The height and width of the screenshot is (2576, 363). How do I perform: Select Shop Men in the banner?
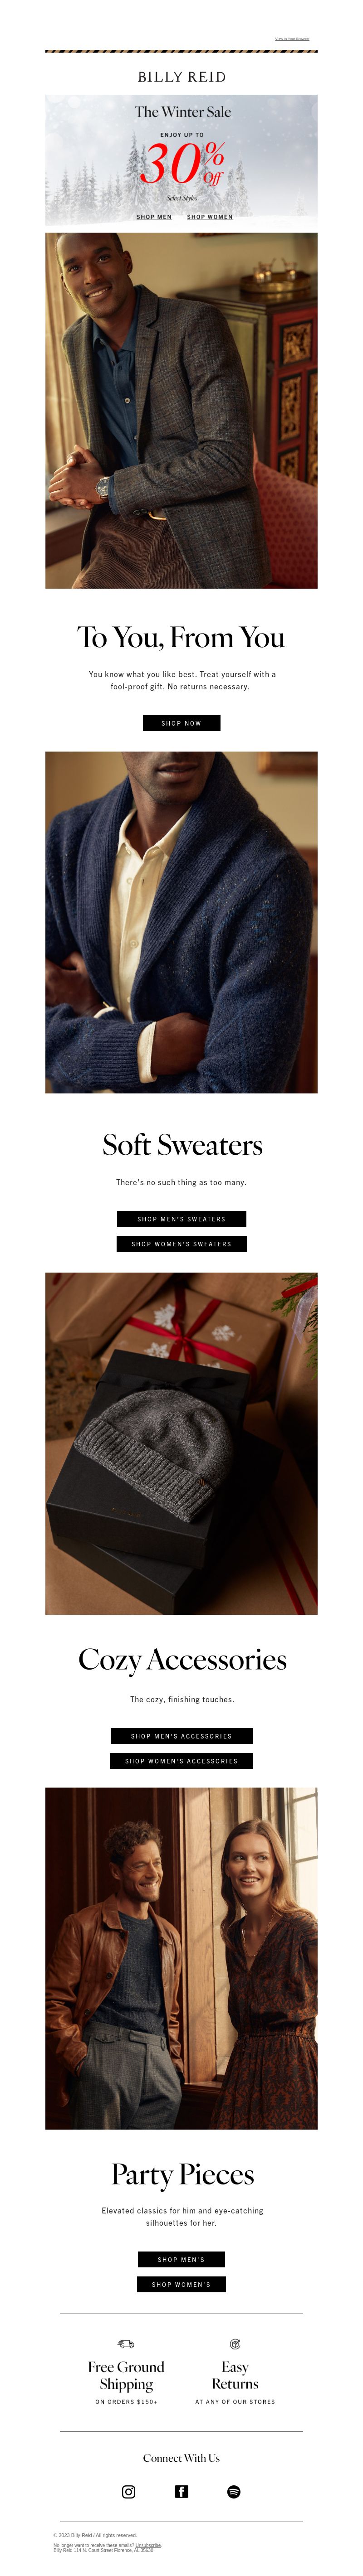154,217
